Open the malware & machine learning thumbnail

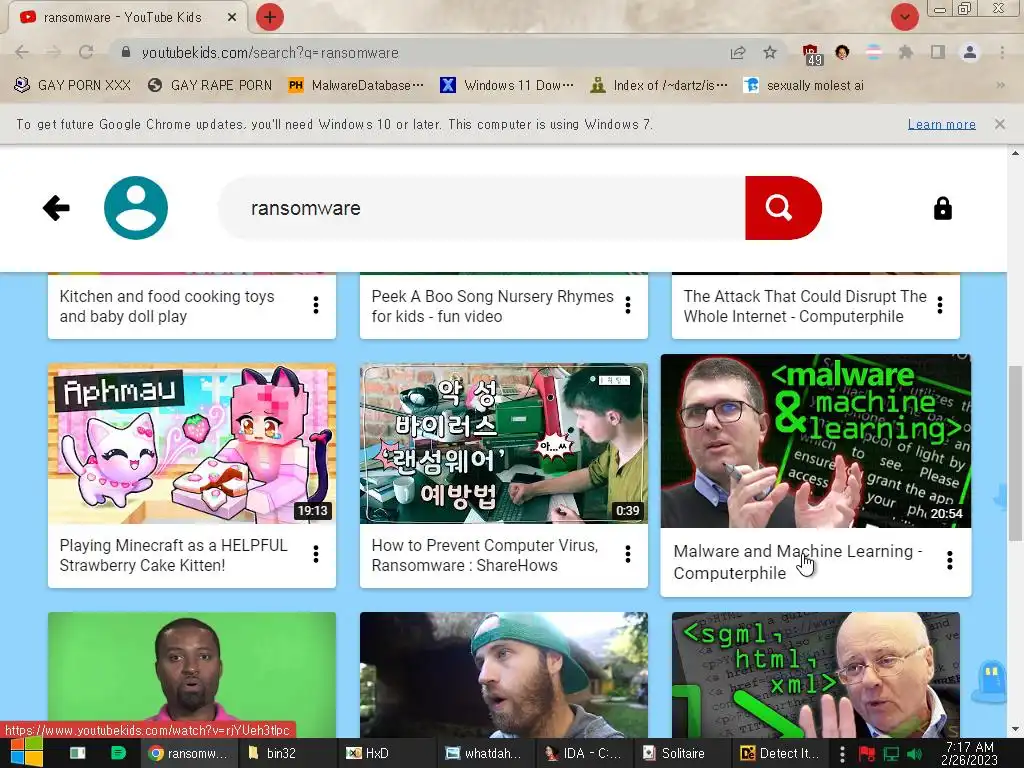(x=816, y=441)
